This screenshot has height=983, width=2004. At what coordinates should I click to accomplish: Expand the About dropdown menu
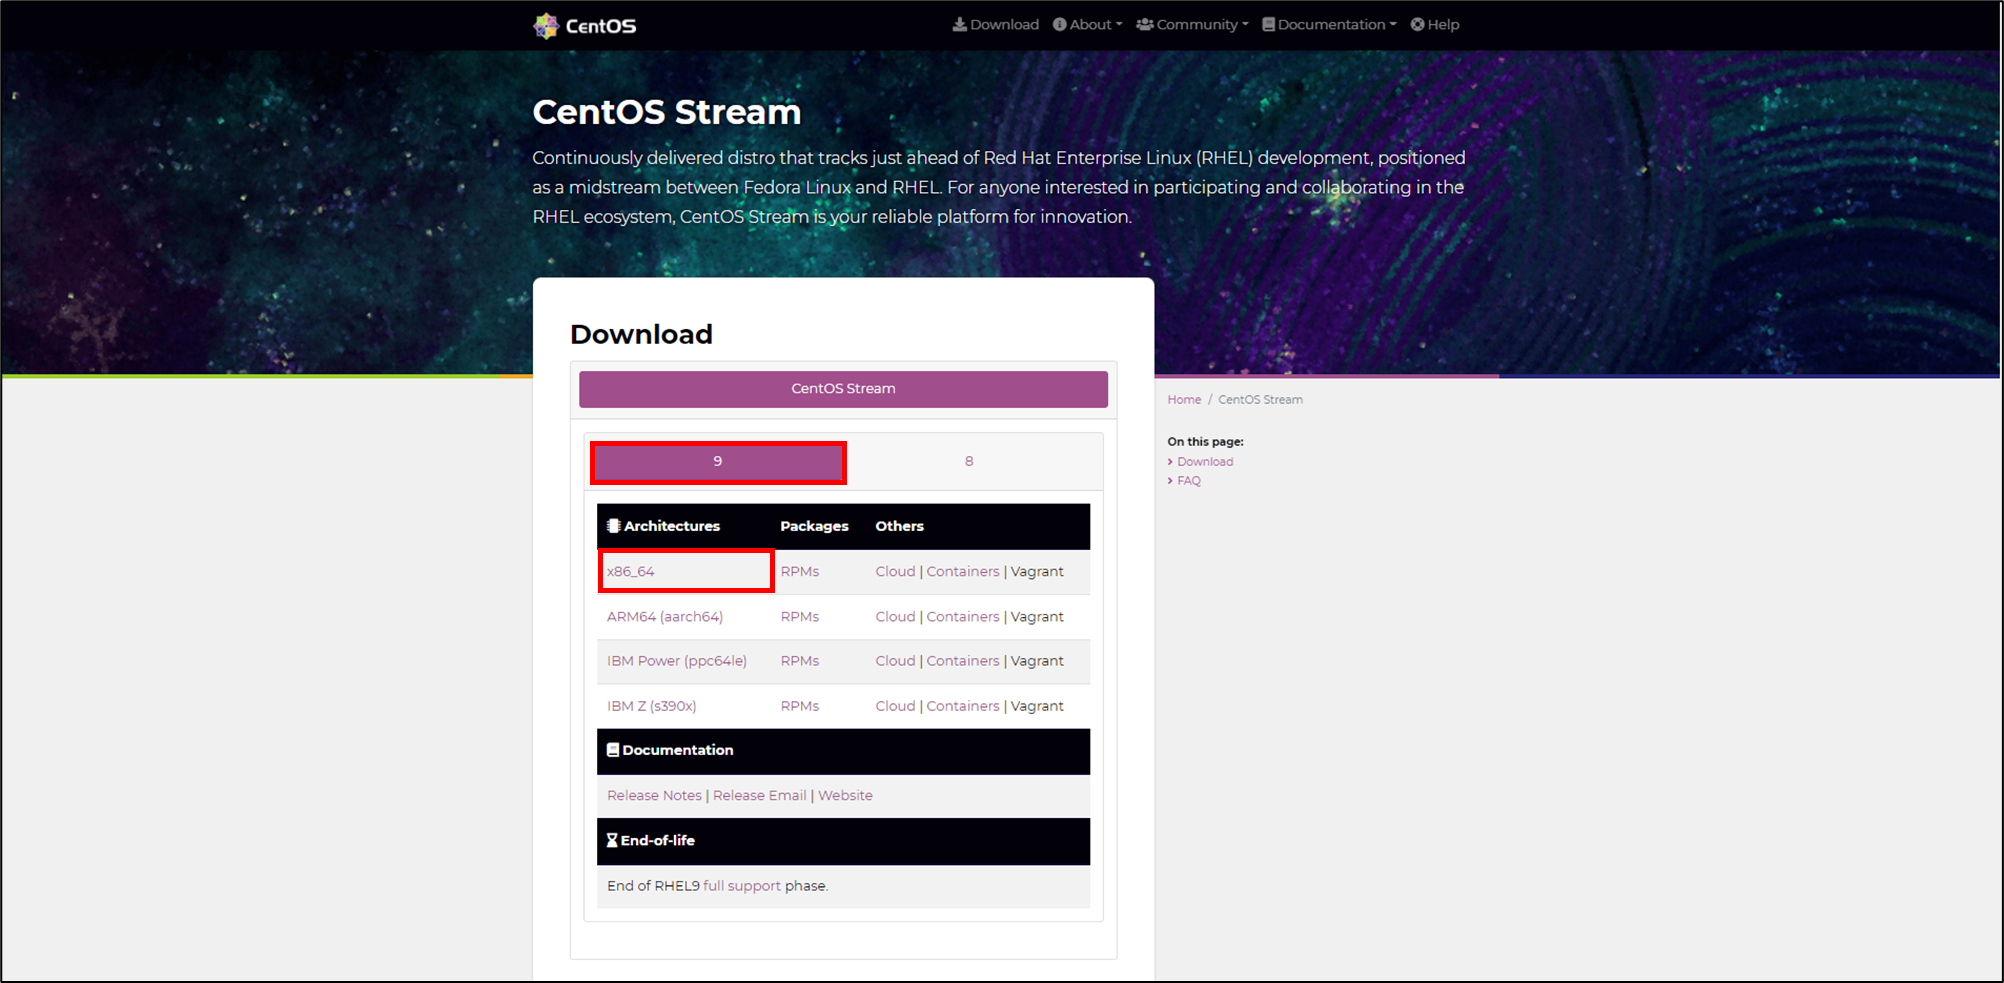pyautogui.click(x=1087, y=24)
